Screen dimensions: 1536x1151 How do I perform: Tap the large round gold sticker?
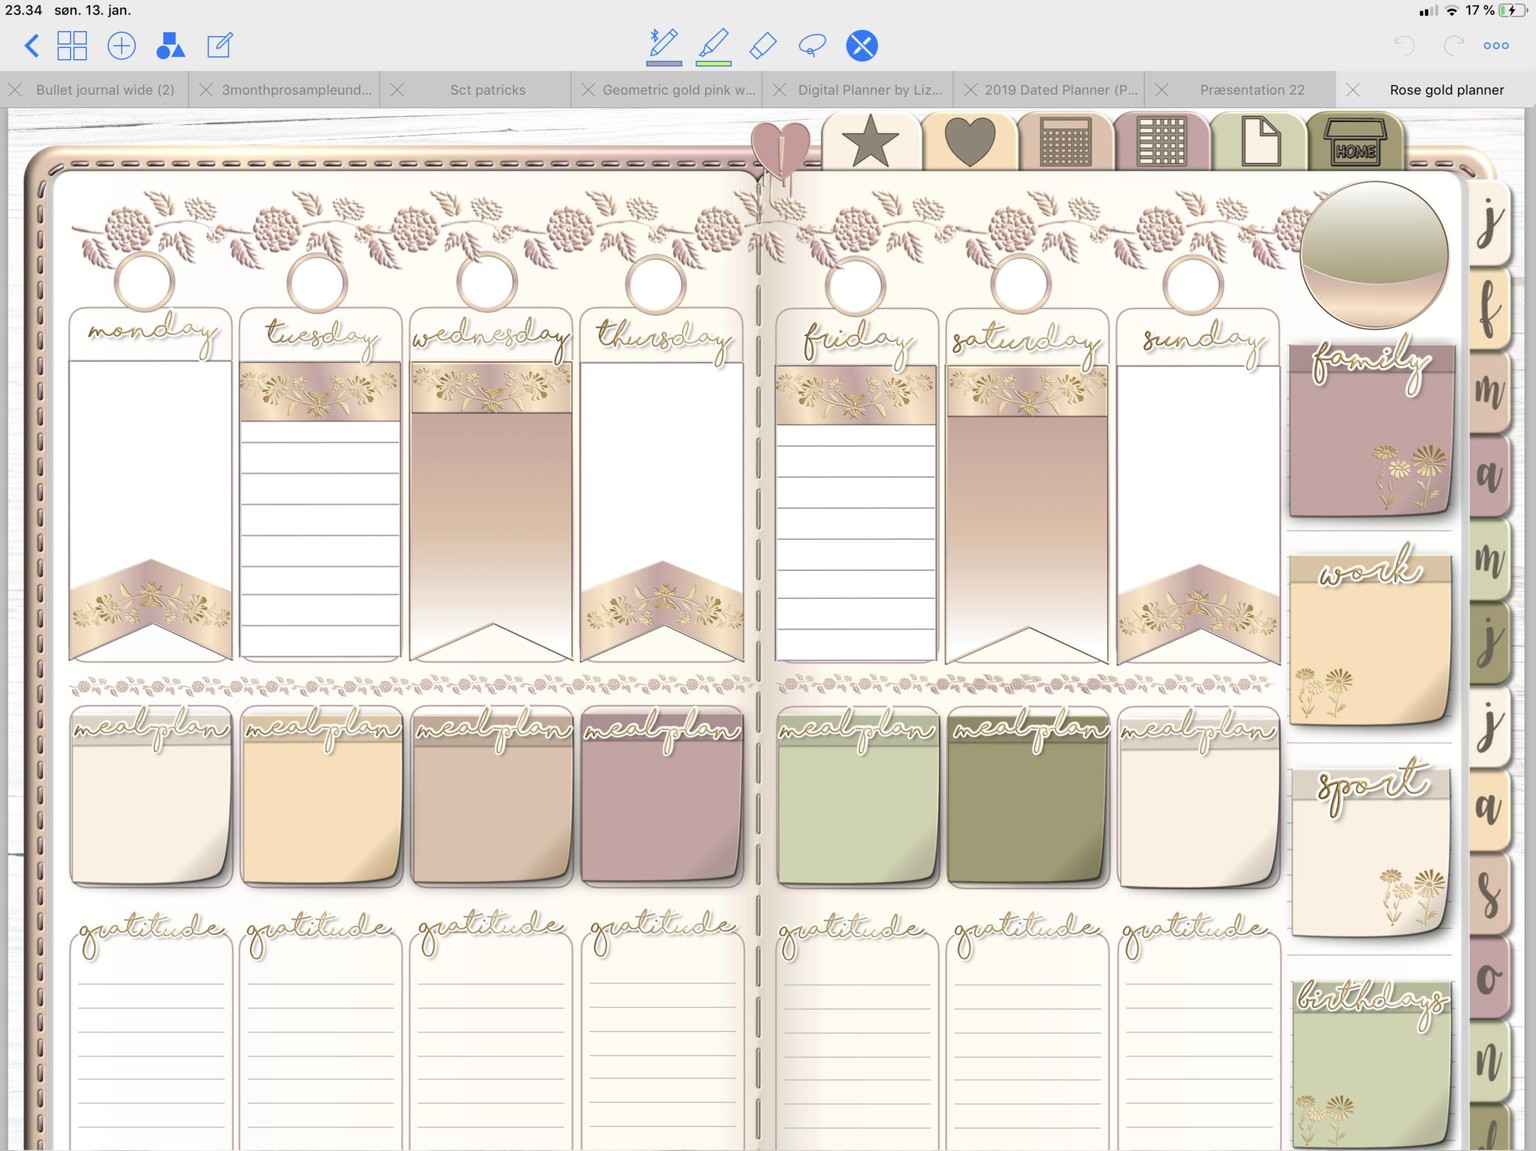tap(1374, 255)
